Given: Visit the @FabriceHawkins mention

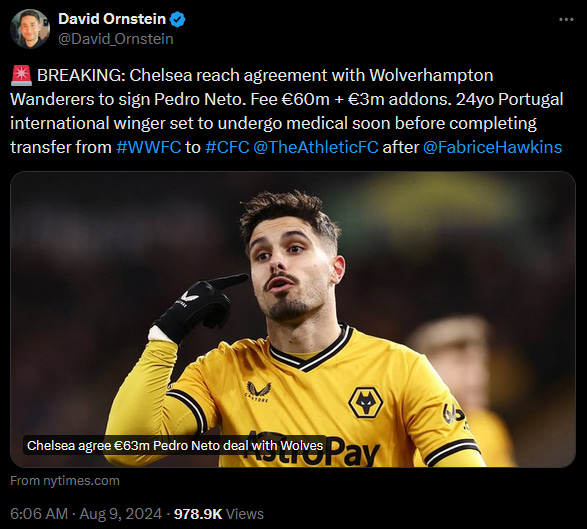Looking at the screenshot, I should coord(492,147).
